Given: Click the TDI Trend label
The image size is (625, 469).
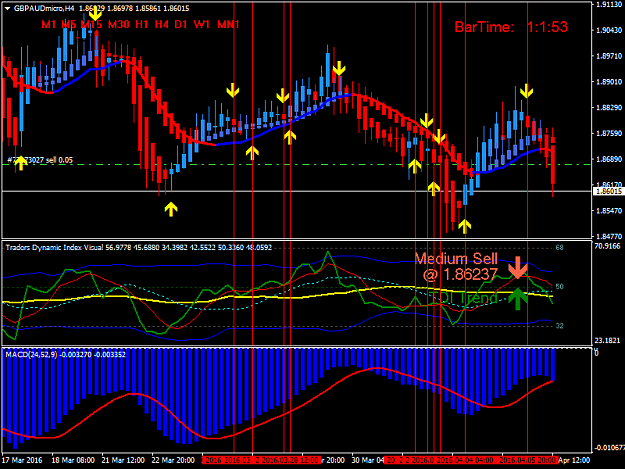Looking at the screenshot, I should 465,298.
